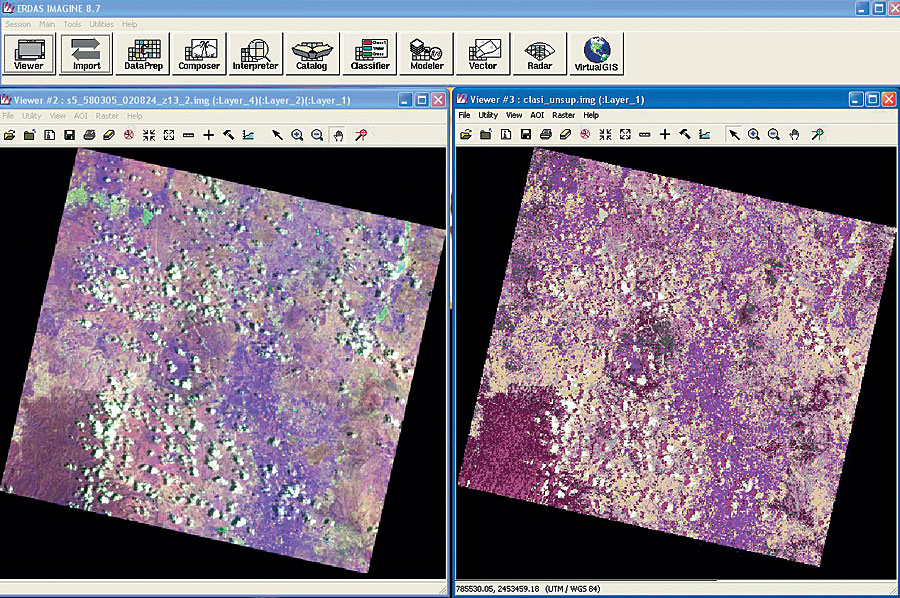The width and height of the screenshot is (900, 598).
Task: Open the Classifier module
Action: coord(370,54)
